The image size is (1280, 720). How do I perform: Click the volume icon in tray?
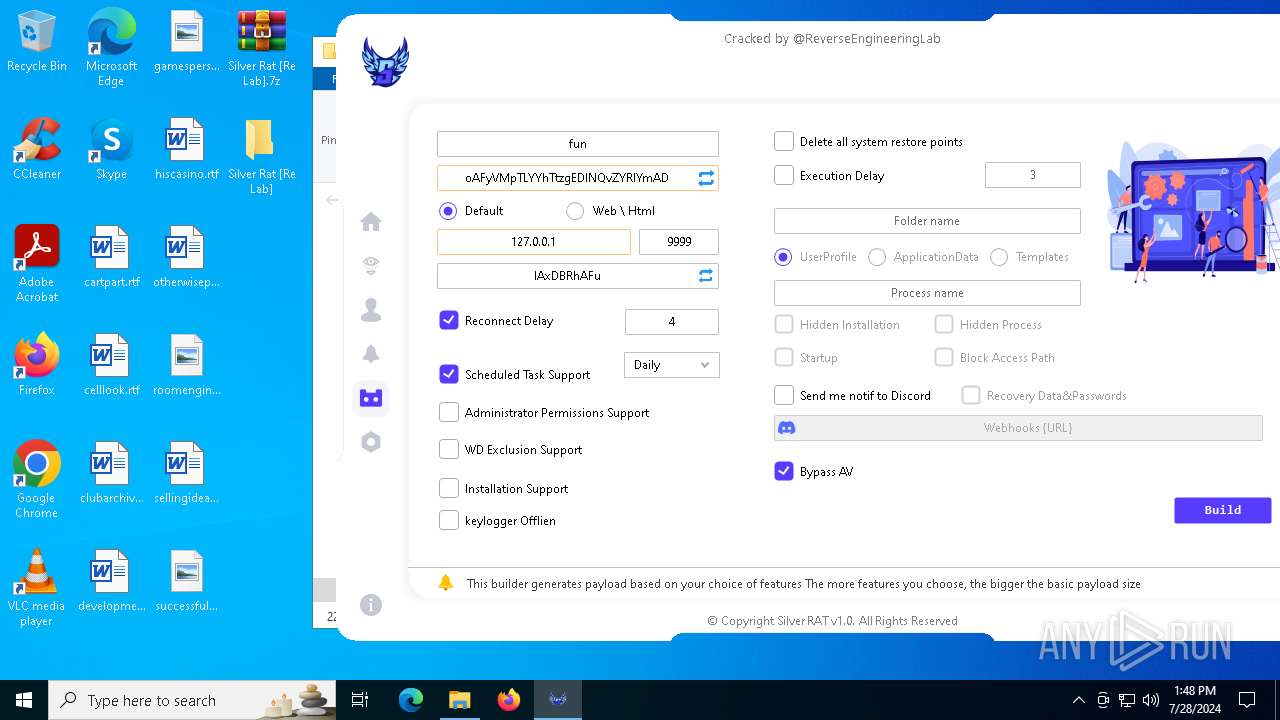(x=1151, y=700)
